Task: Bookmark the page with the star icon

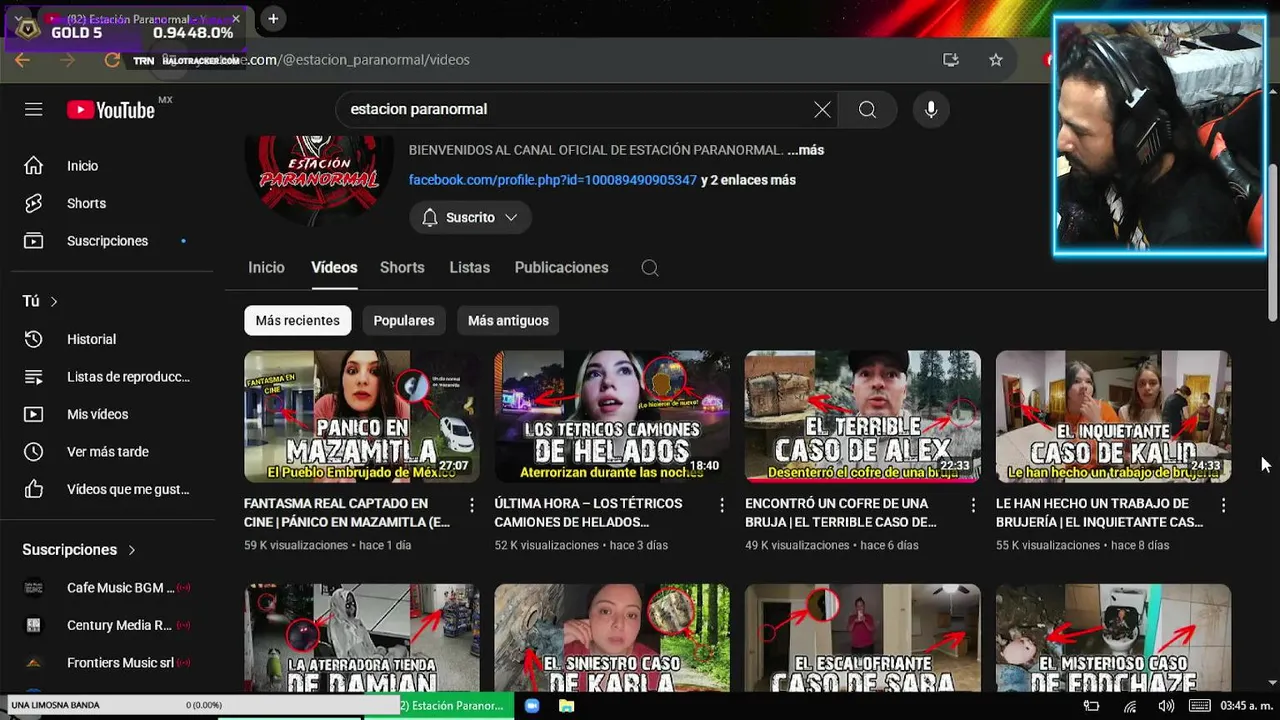Action: point(996,60)
